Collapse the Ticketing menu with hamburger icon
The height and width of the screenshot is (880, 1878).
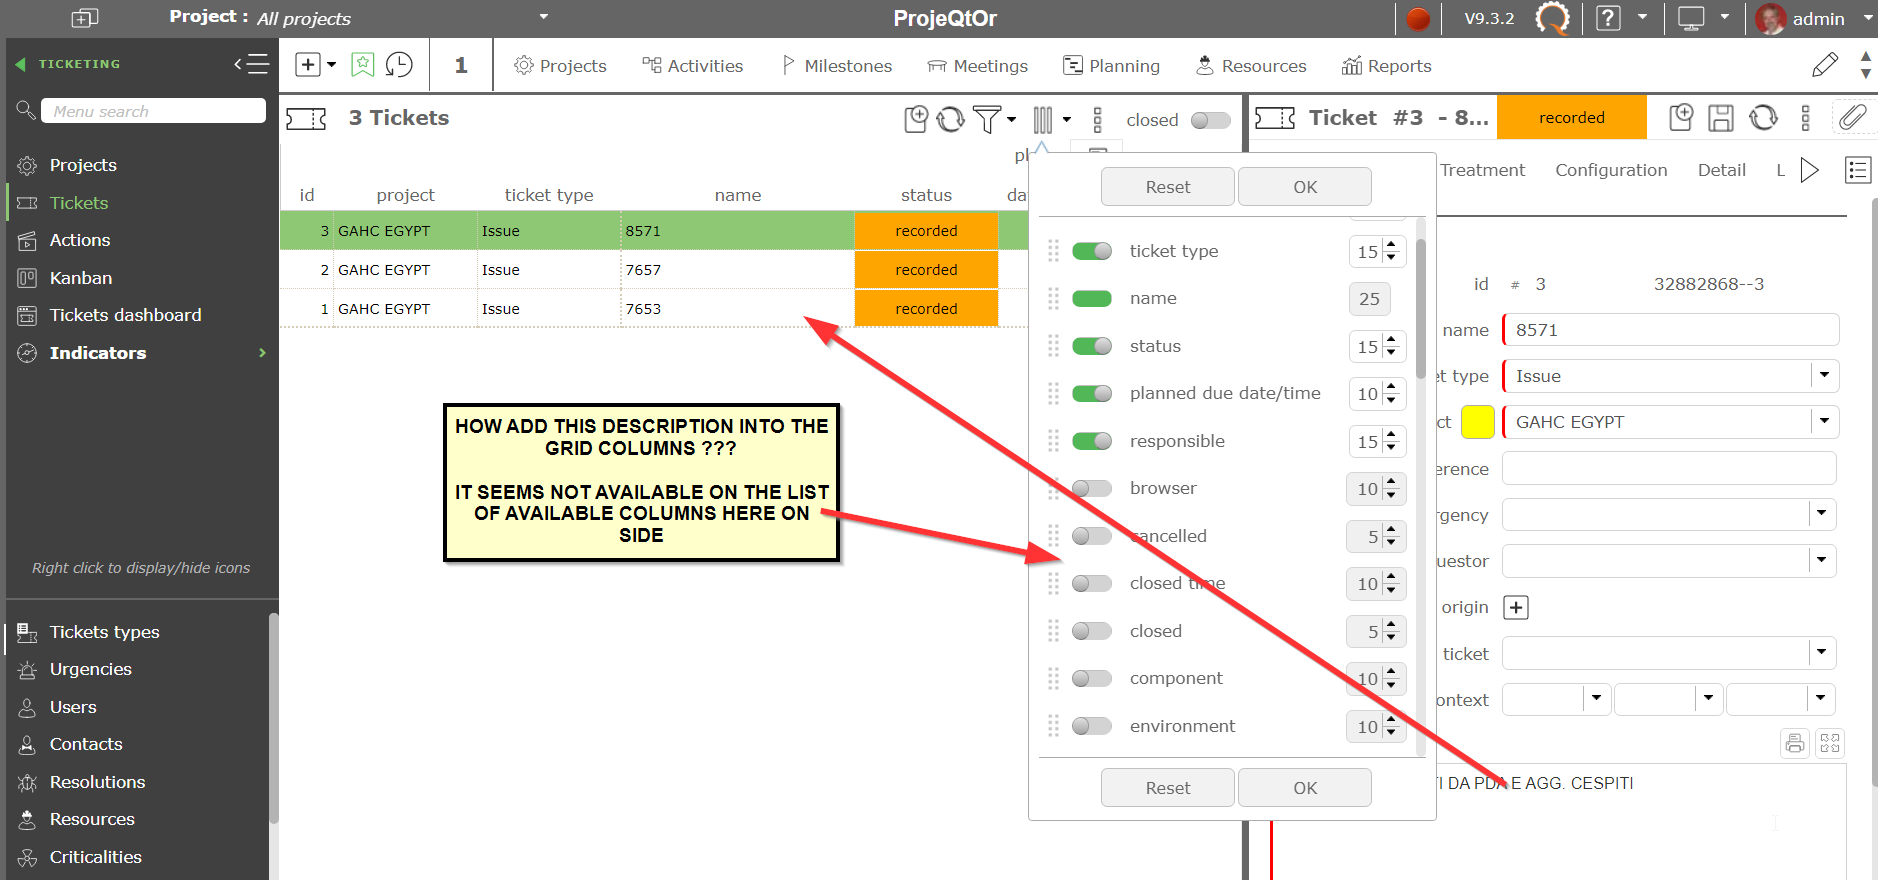(x=252, y=64)
